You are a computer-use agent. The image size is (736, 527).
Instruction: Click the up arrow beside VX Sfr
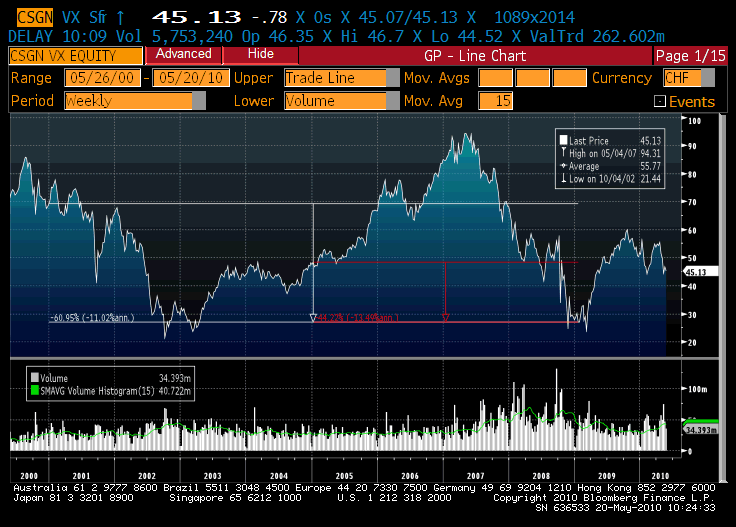pos(120,18)
